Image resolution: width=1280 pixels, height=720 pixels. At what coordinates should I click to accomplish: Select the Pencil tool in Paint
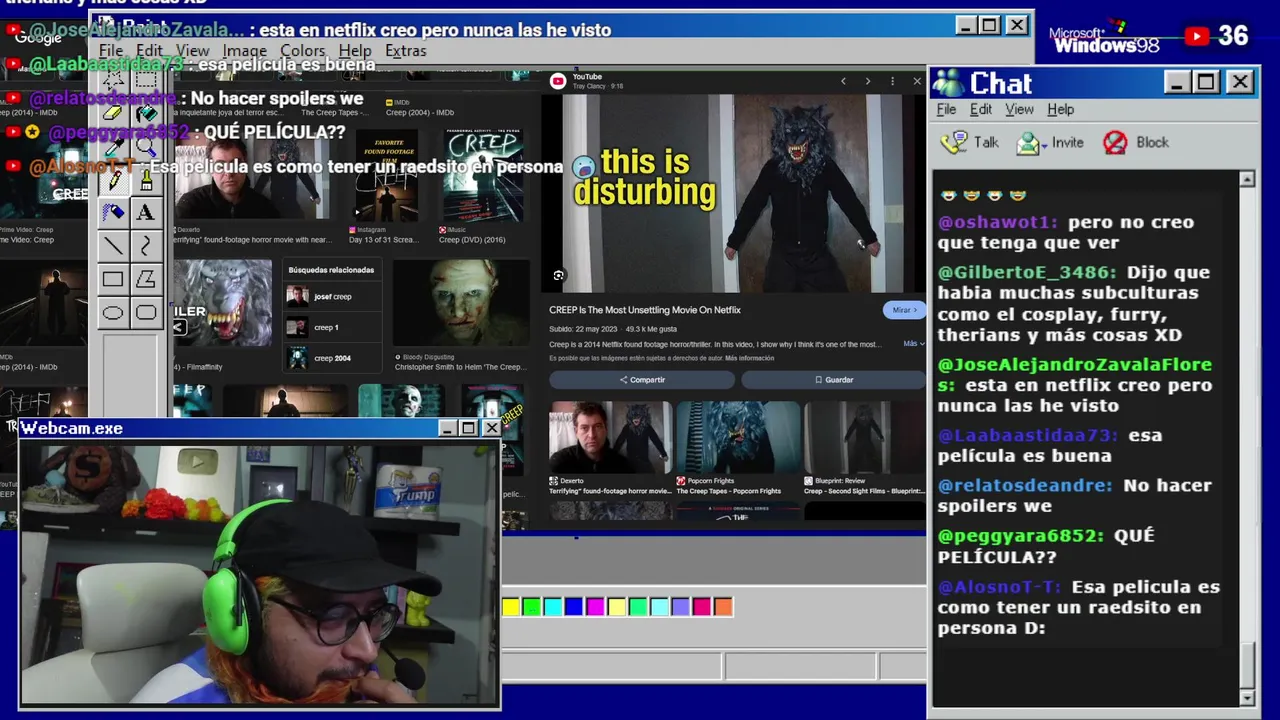pos(113,180)
